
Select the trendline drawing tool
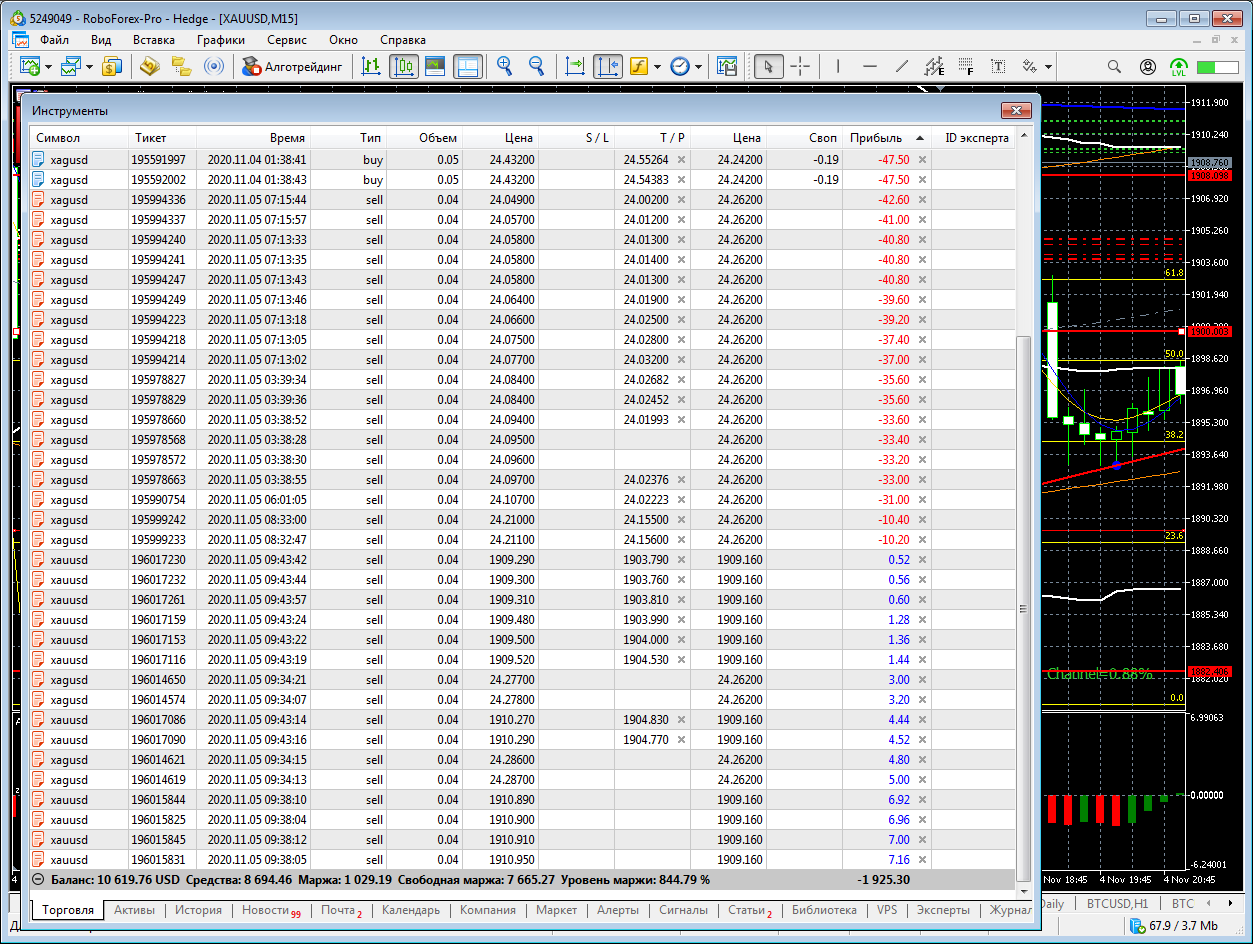(x=901, y=66)
